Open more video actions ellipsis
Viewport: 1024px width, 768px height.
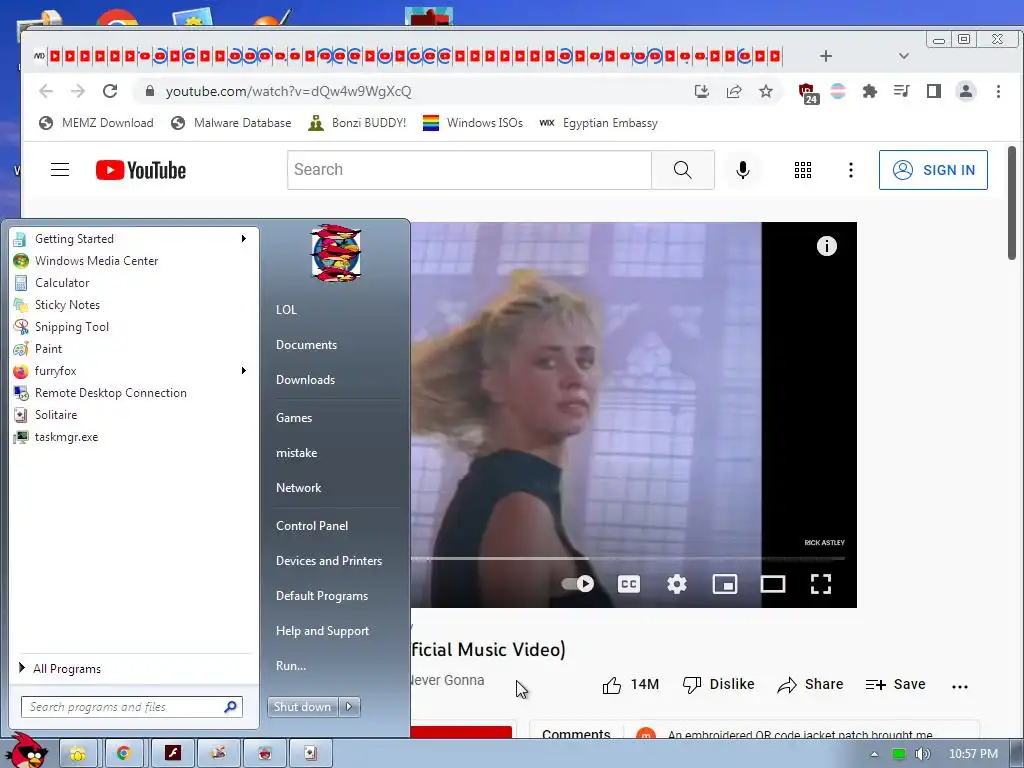(x=960, y=686)
